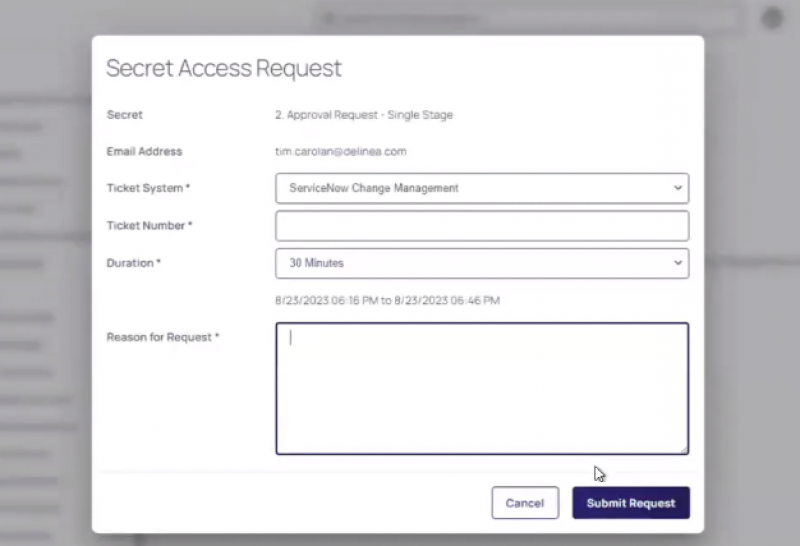Grab the textarea resize handle corner
This screenshot has height=546, width=800.
pos(684,450)
